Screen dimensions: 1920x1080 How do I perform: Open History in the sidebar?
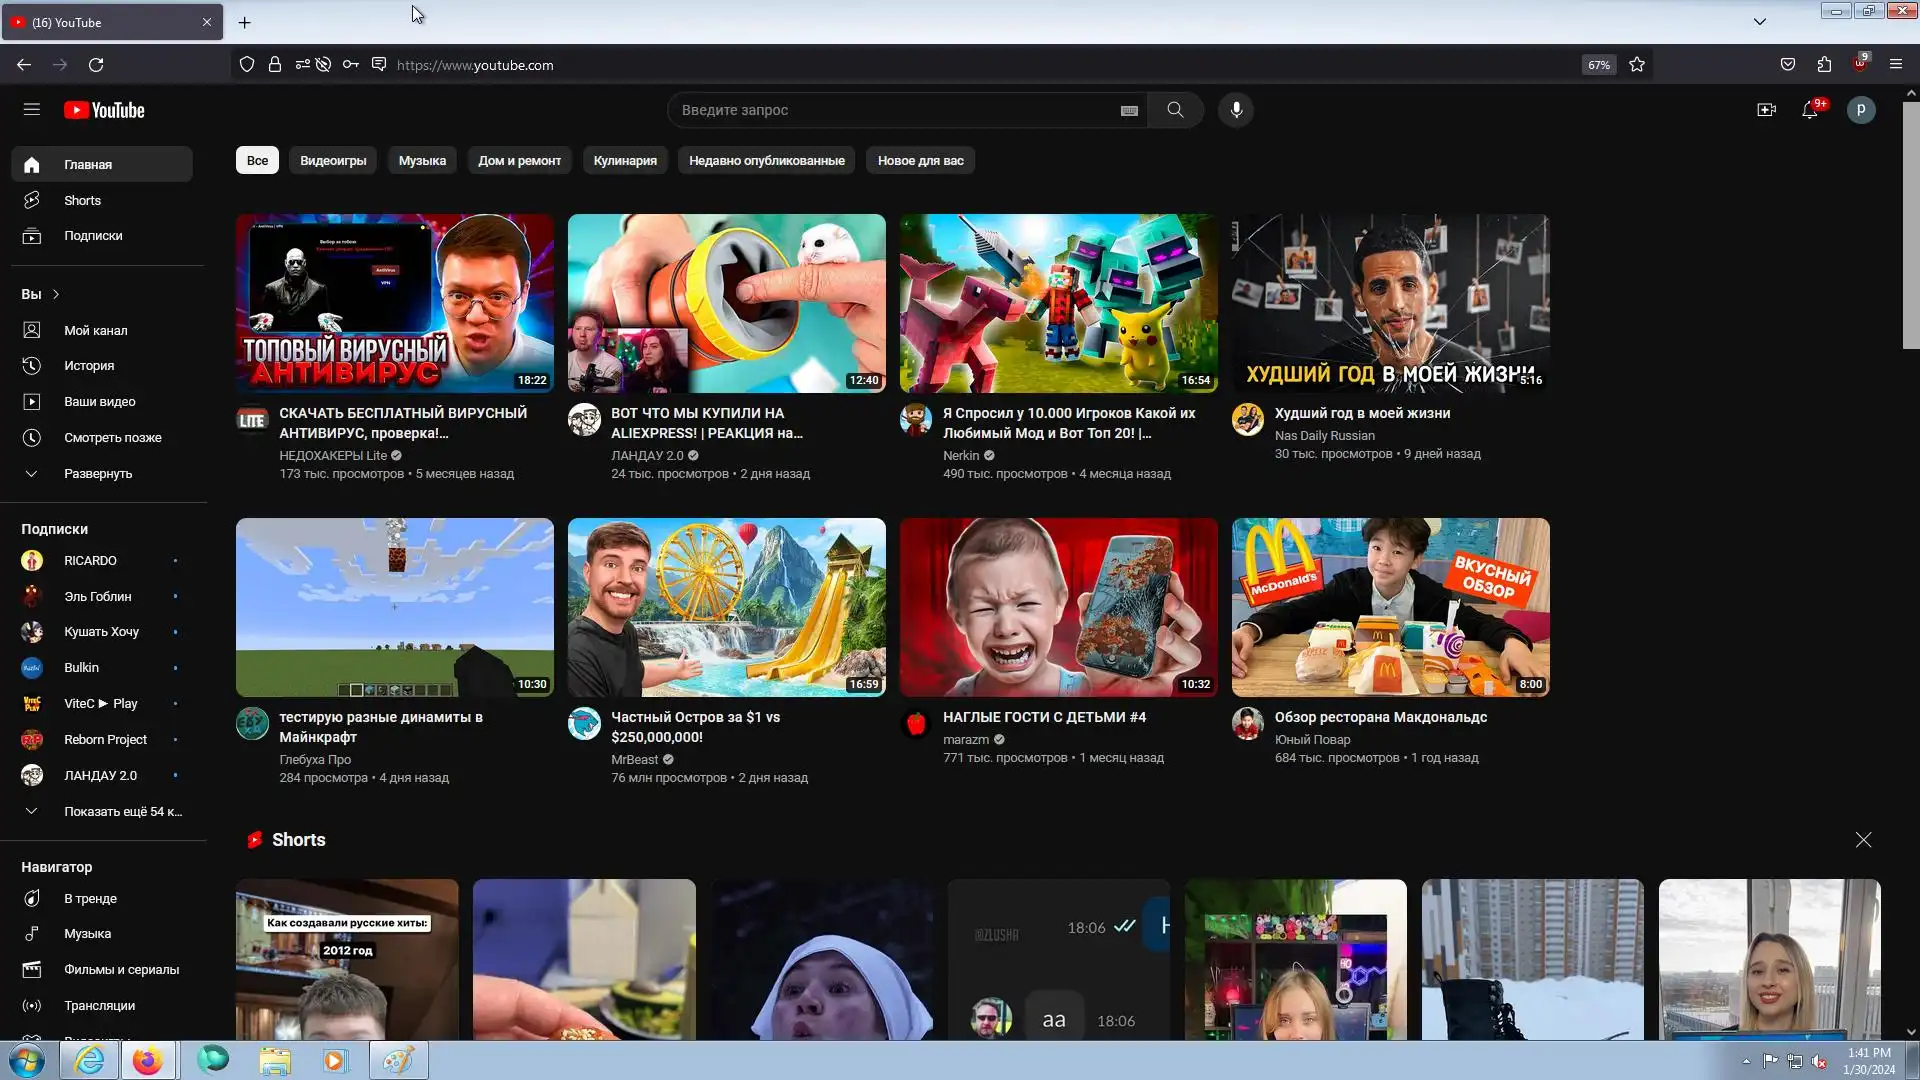[x=89, y=366]
